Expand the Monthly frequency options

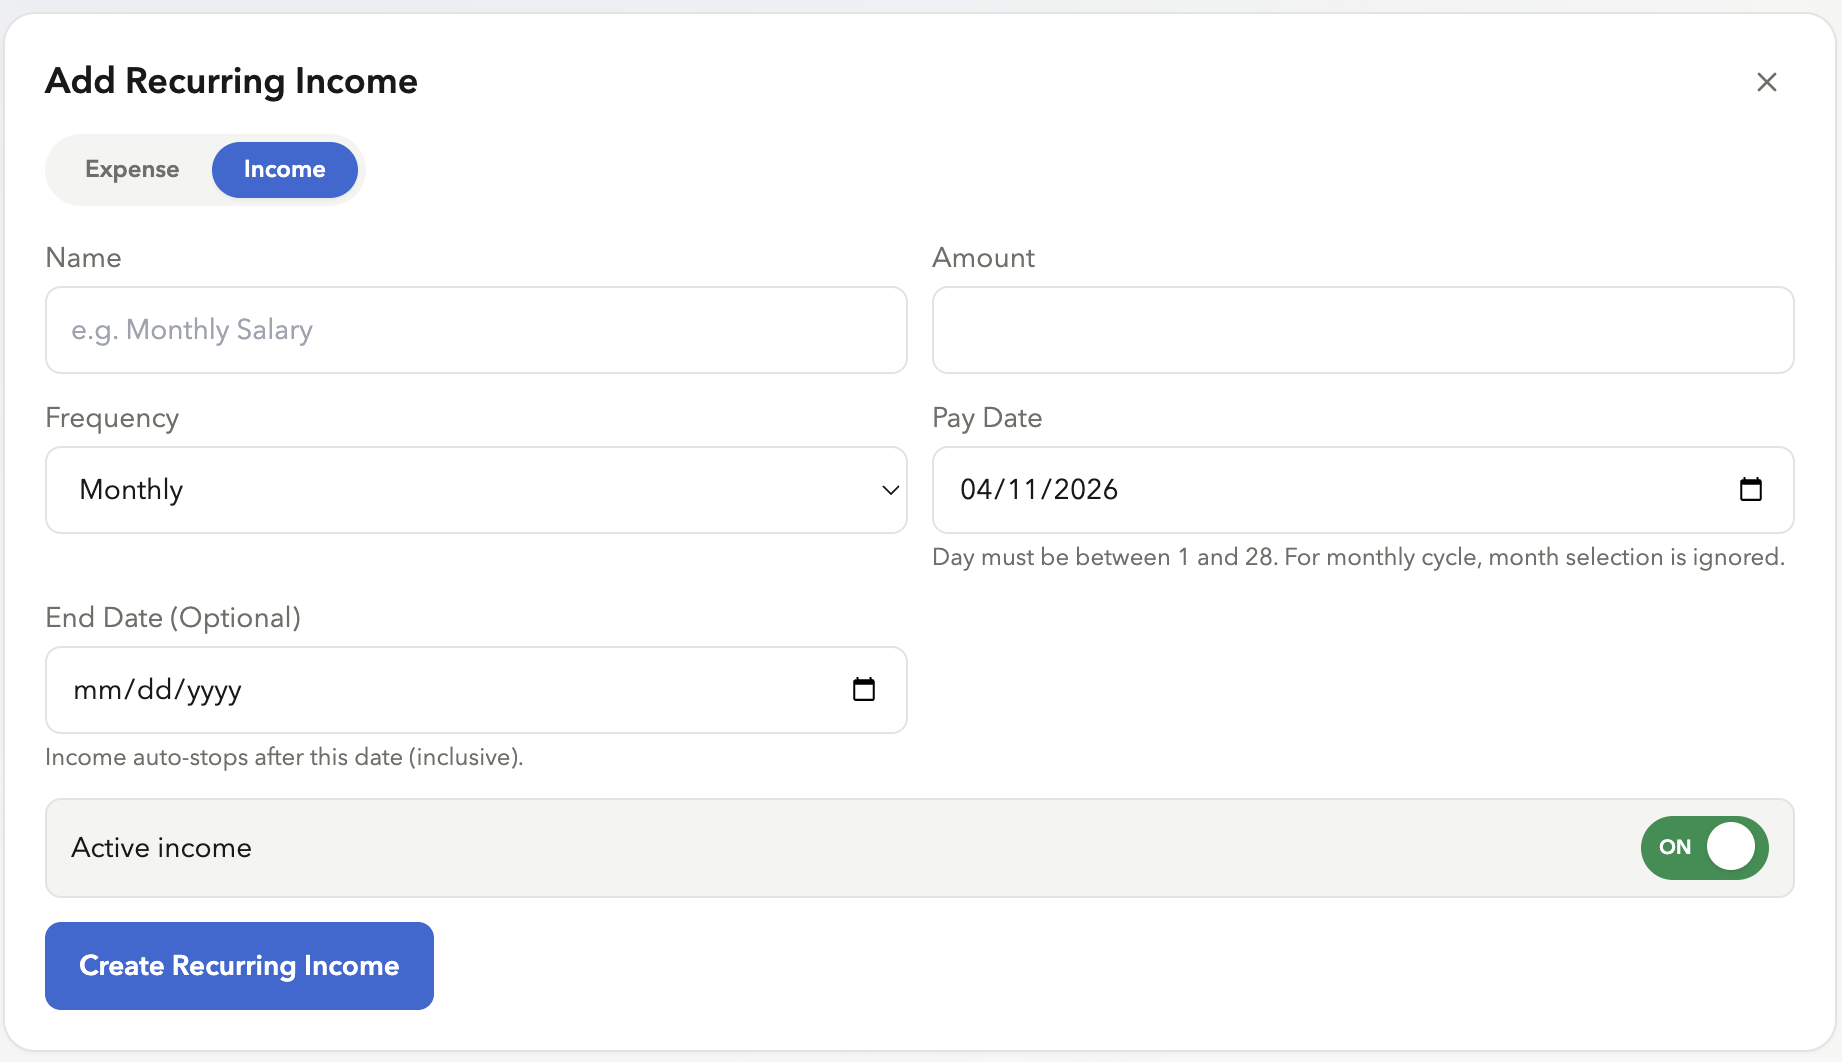tap(475, 490)
